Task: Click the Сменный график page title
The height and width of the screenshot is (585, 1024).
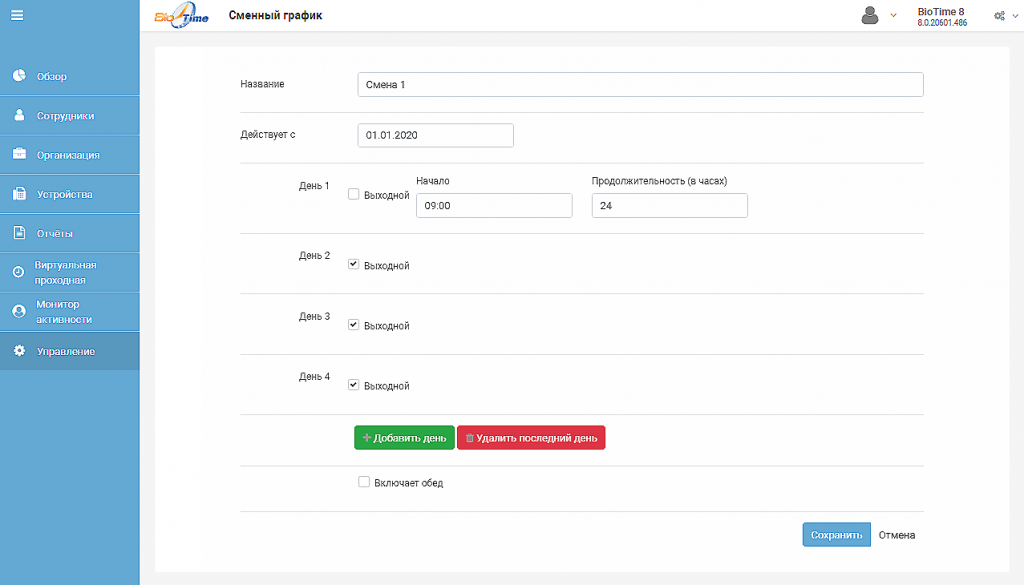Action: 276,15
